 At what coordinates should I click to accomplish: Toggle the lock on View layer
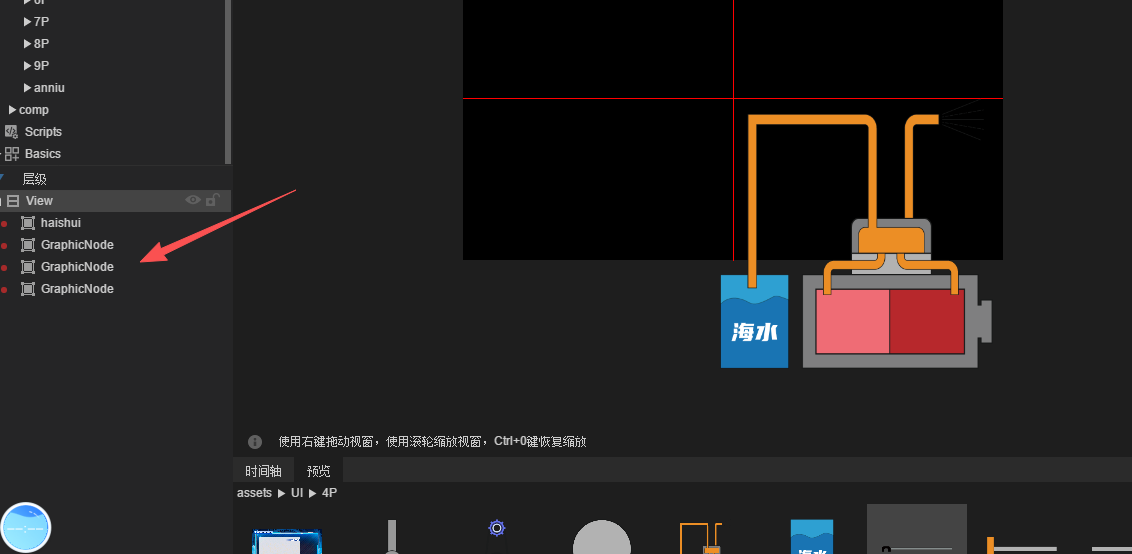pos(212,200)
